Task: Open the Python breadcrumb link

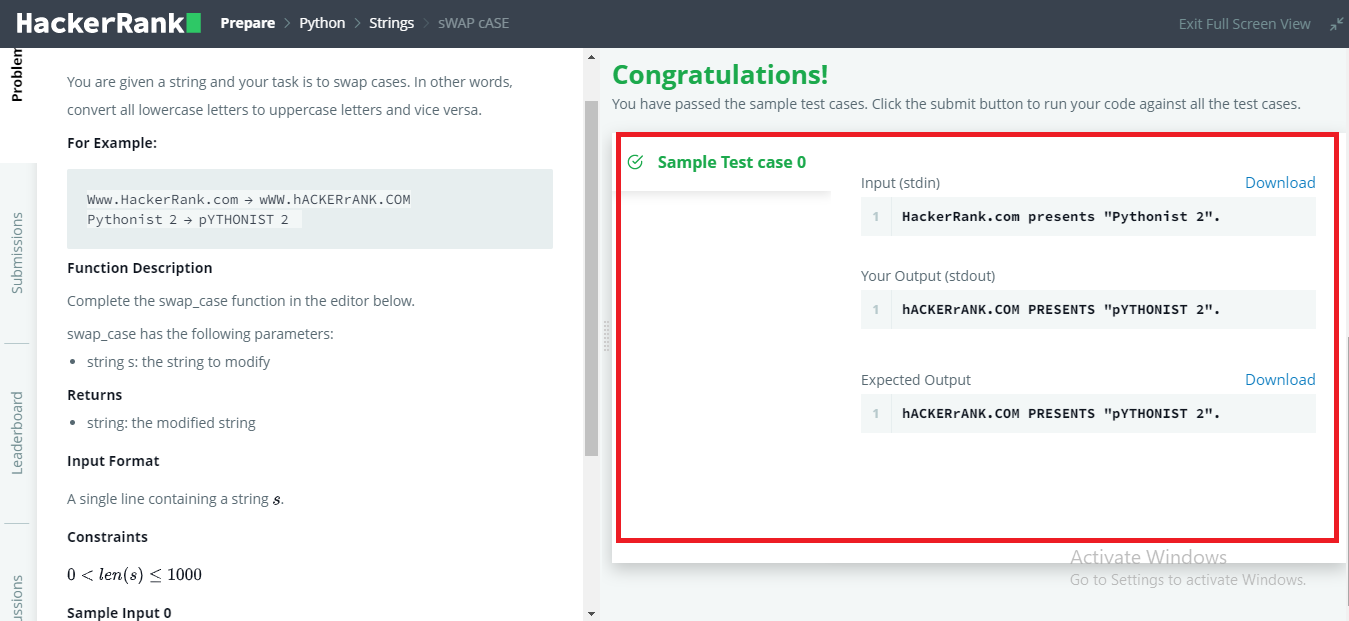Action: 322,23
